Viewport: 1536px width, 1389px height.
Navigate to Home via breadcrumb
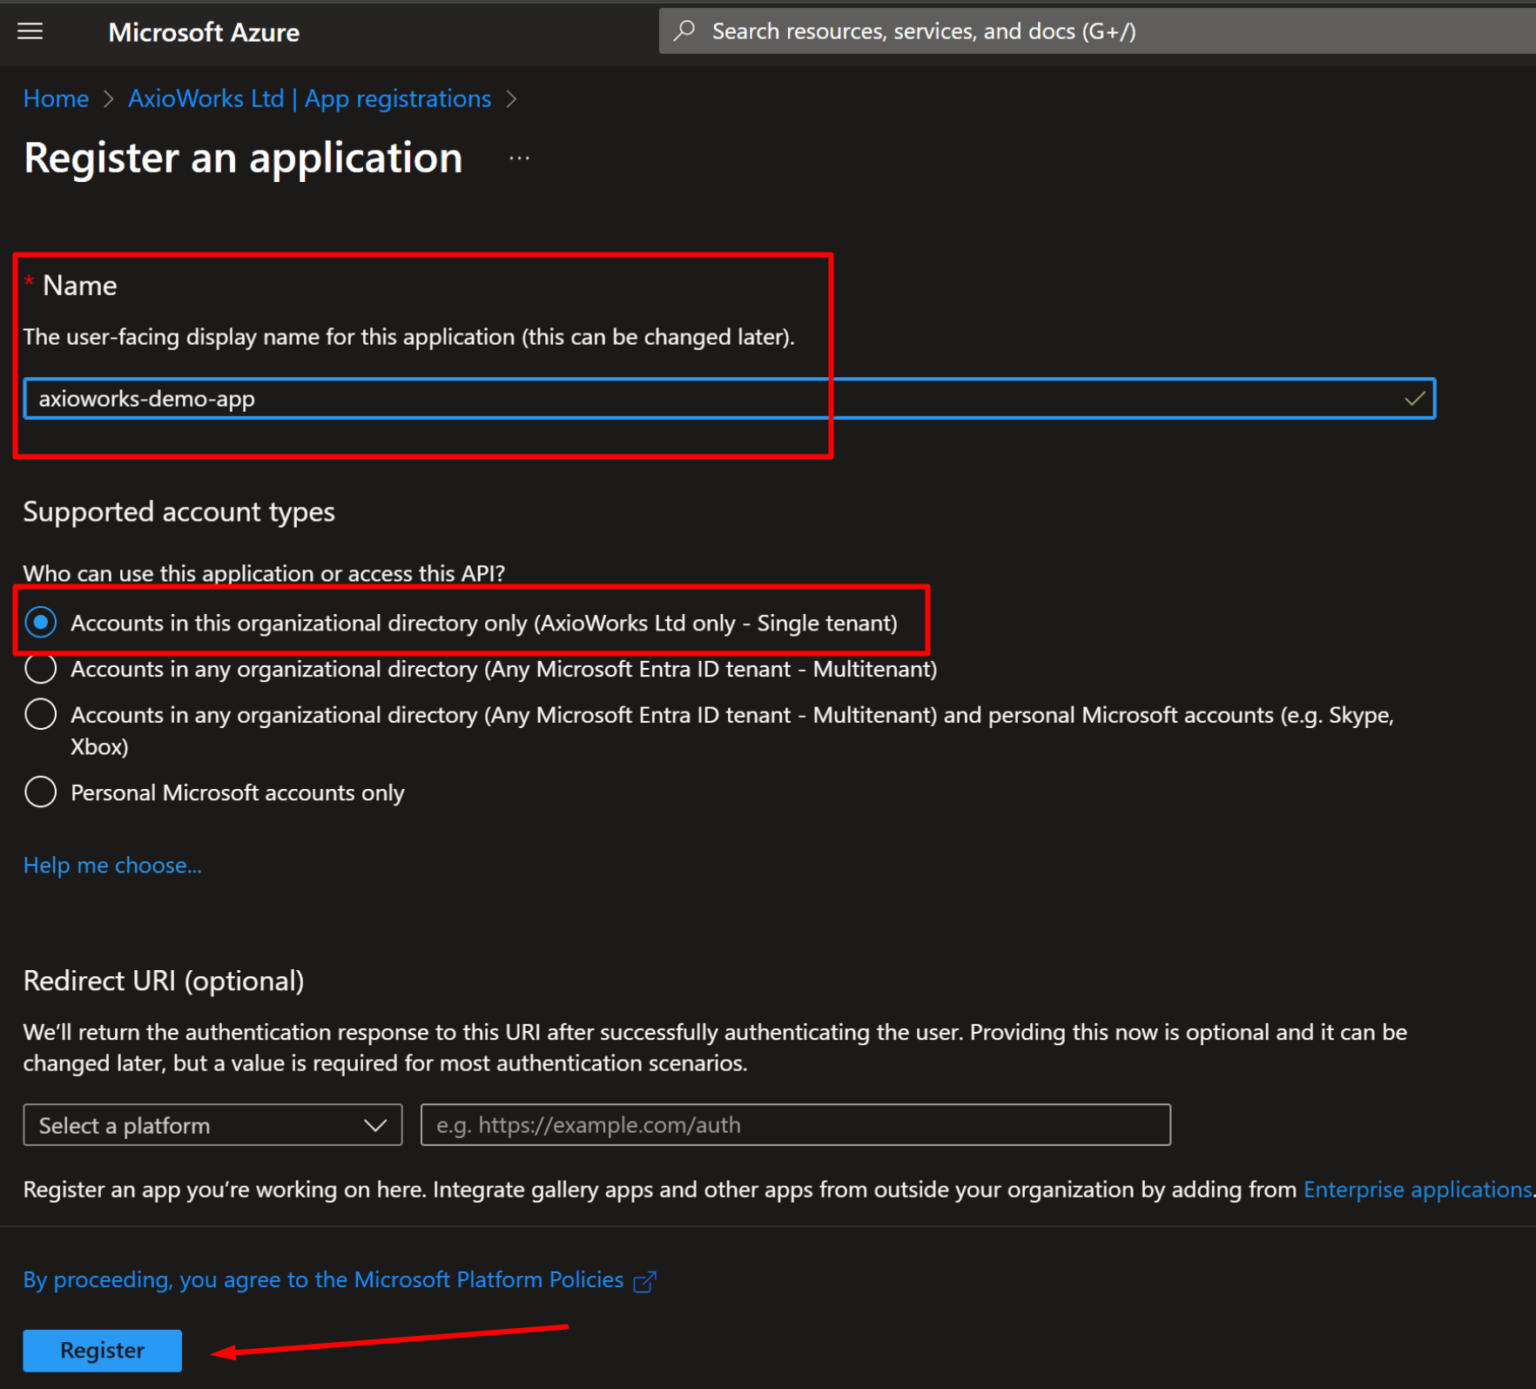55,98
